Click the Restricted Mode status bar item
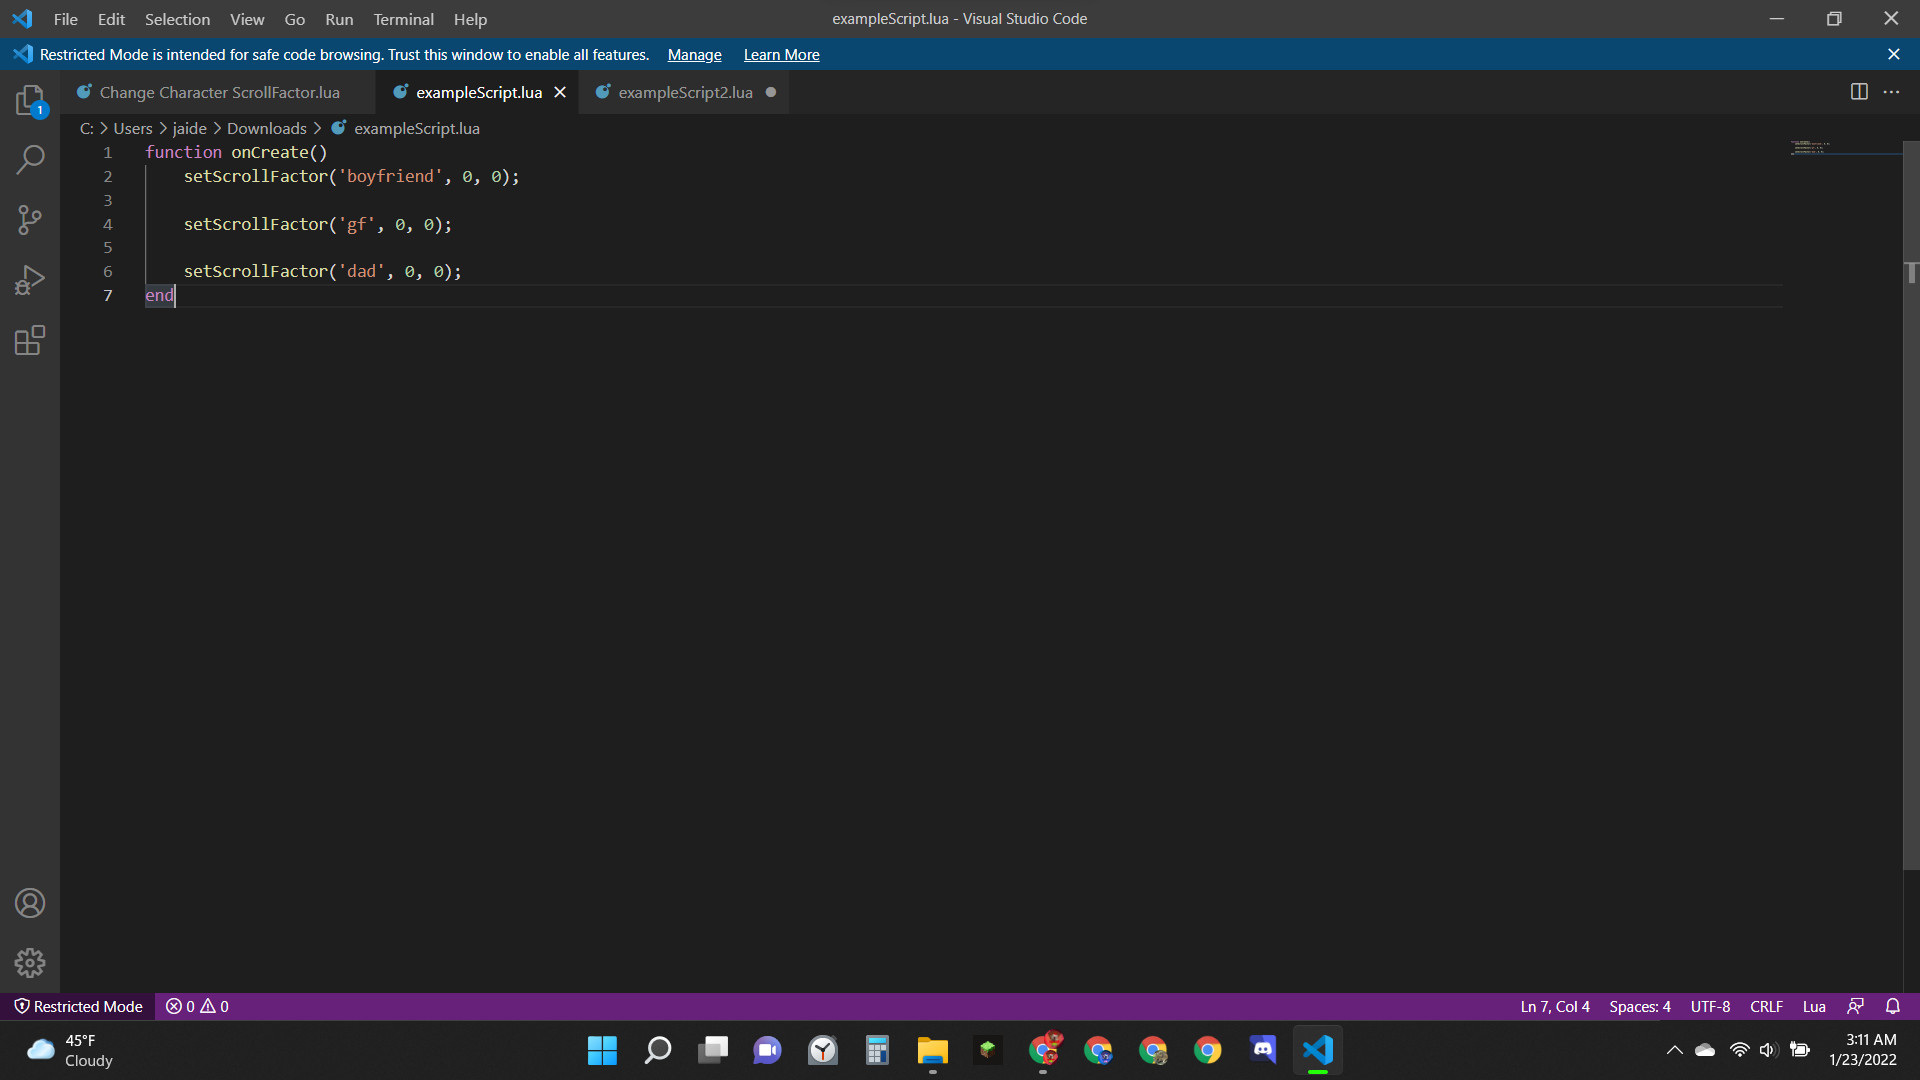This screenshot has height=1080, width=1920. 78,1006
